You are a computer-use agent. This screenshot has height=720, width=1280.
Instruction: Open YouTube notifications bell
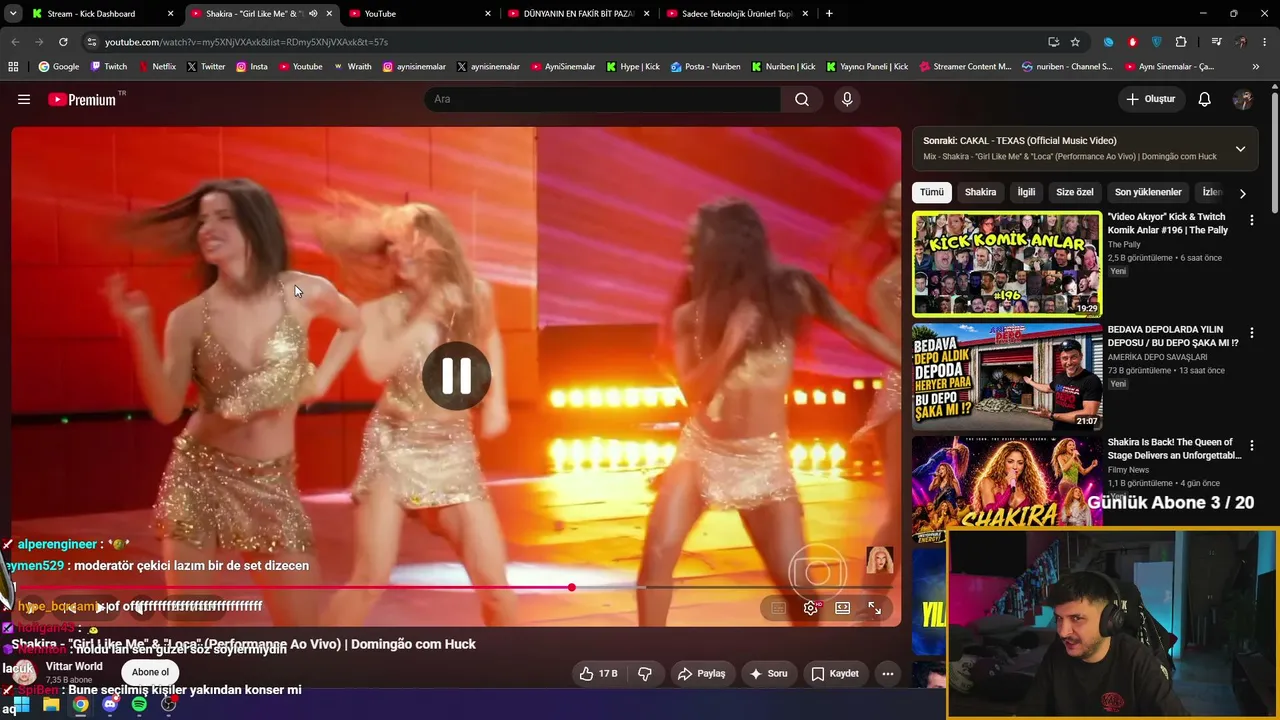(1205, 99)
